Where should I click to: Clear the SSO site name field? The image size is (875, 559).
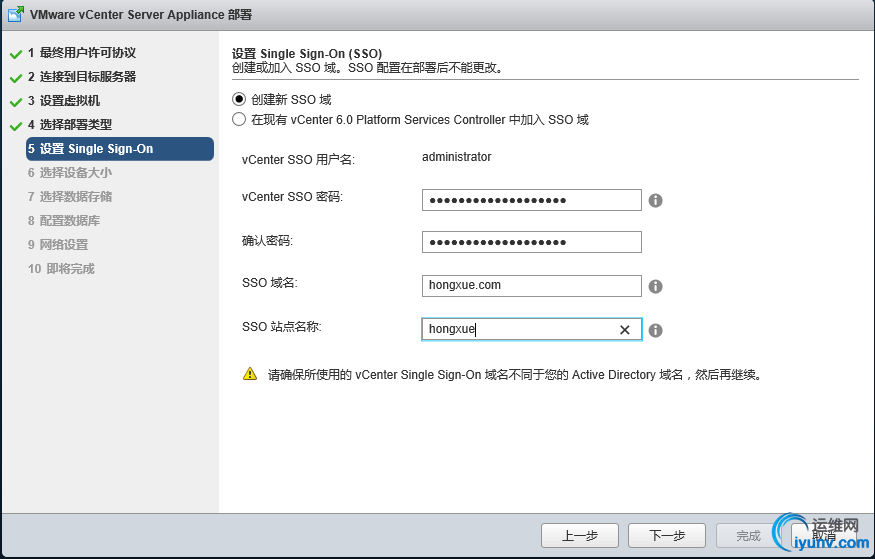tap(625, 330)
